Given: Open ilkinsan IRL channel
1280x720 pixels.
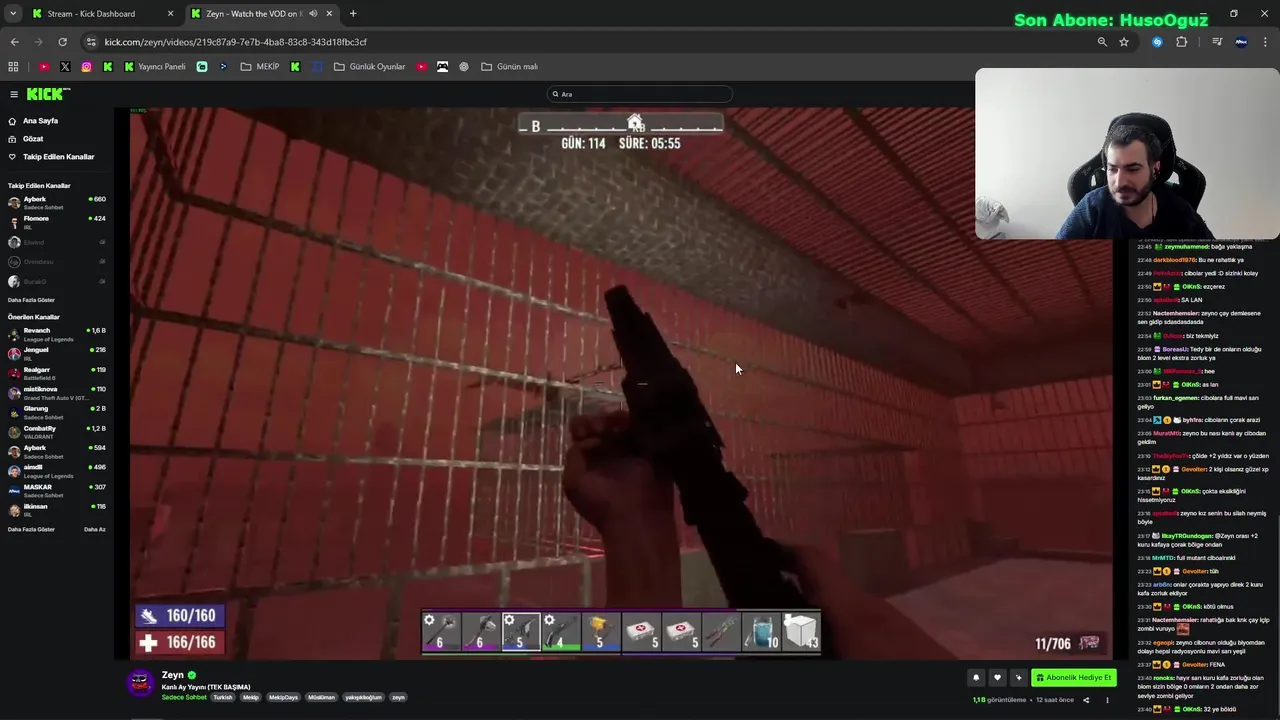Looking at the screenshot, I should [x=57, y=510].
